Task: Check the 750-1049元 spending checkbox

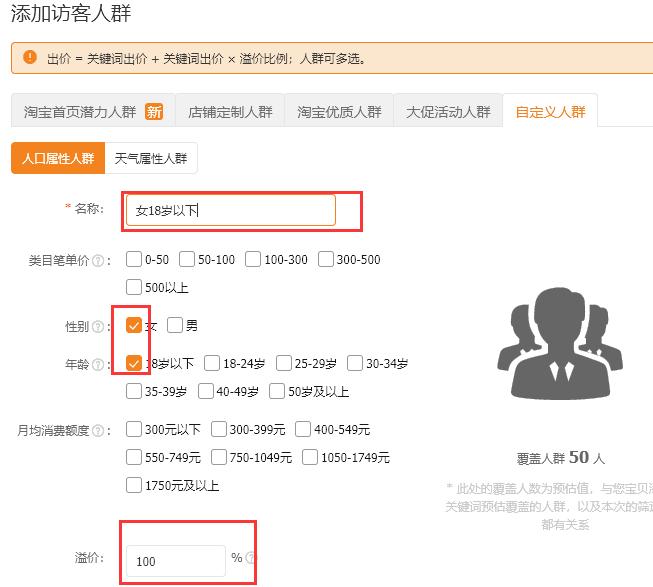Action: 219,457
